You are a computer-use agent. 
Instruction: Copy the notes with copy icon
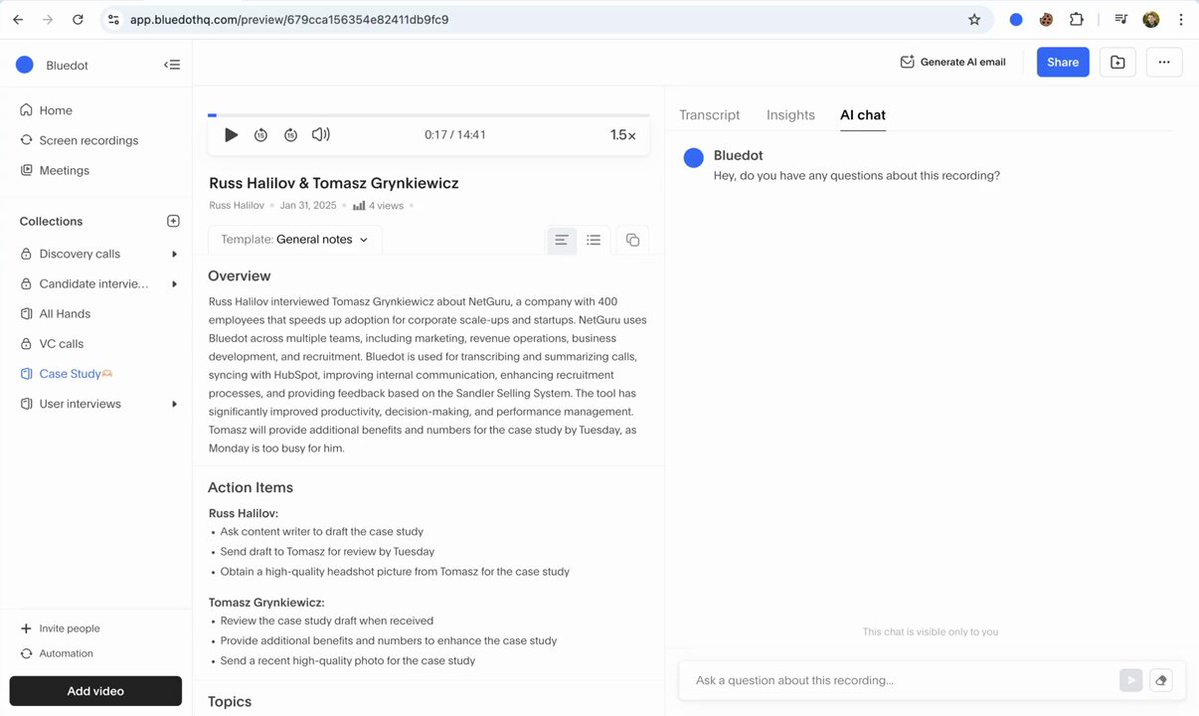click(632, 240)
